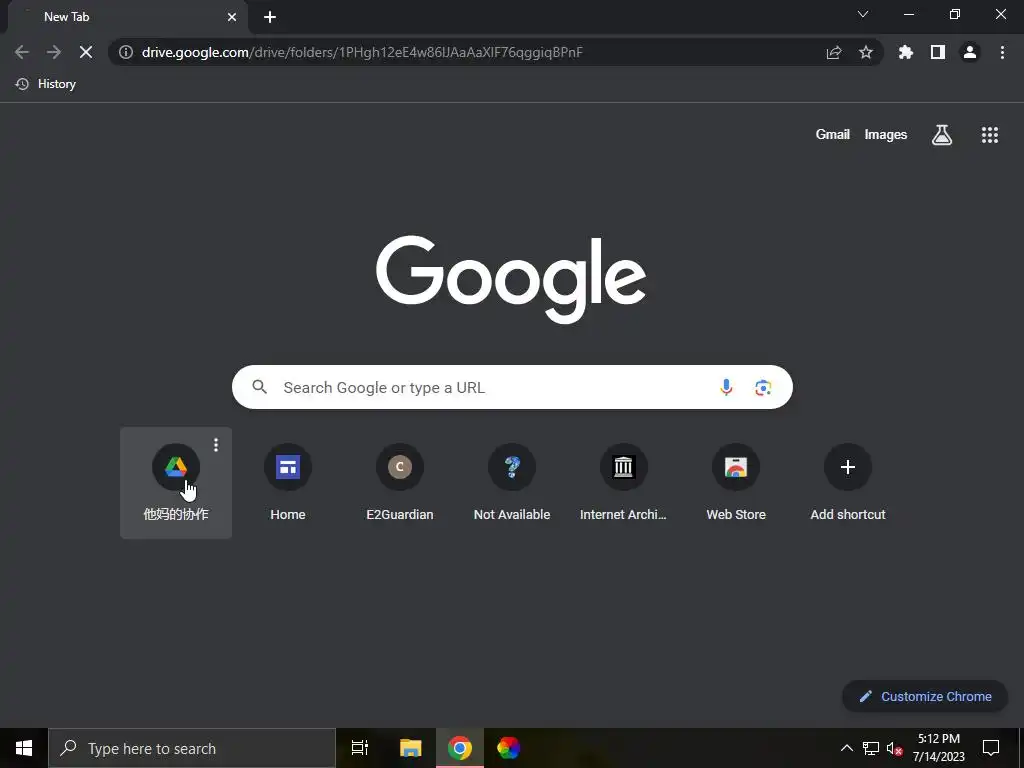Add a new shortcut tile
Image resolution: width=1024 pixels, height=768 pixels.
pyautogui.click(x=848, y=483)
